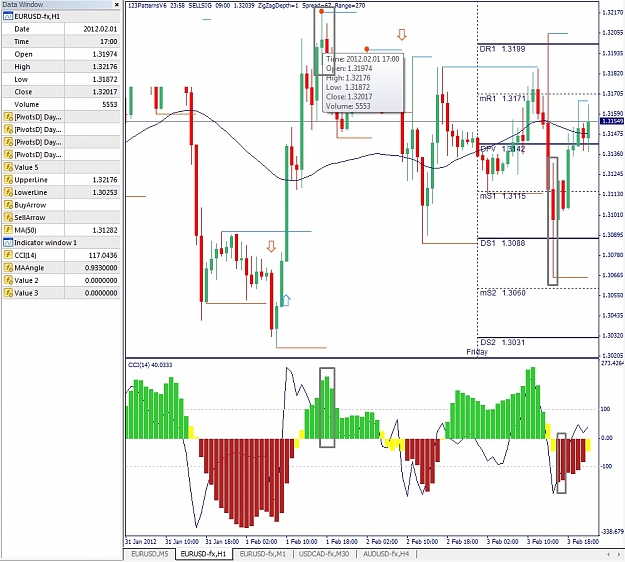The image size is (625, 562).
Task: Open the AUDUSD-fx,H4 chart tab
Action: coord(386,554)
